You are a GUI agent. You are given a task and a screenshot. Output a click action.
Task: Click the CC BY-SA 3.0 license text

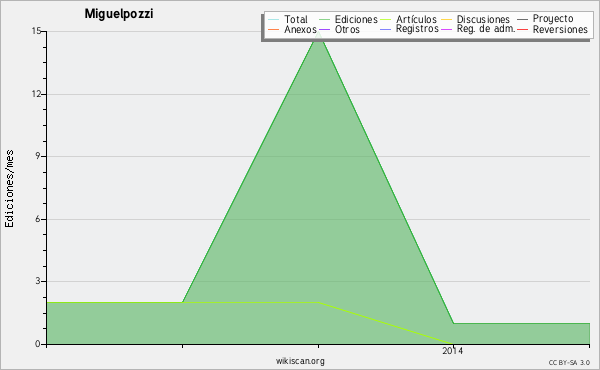(569, 362)
